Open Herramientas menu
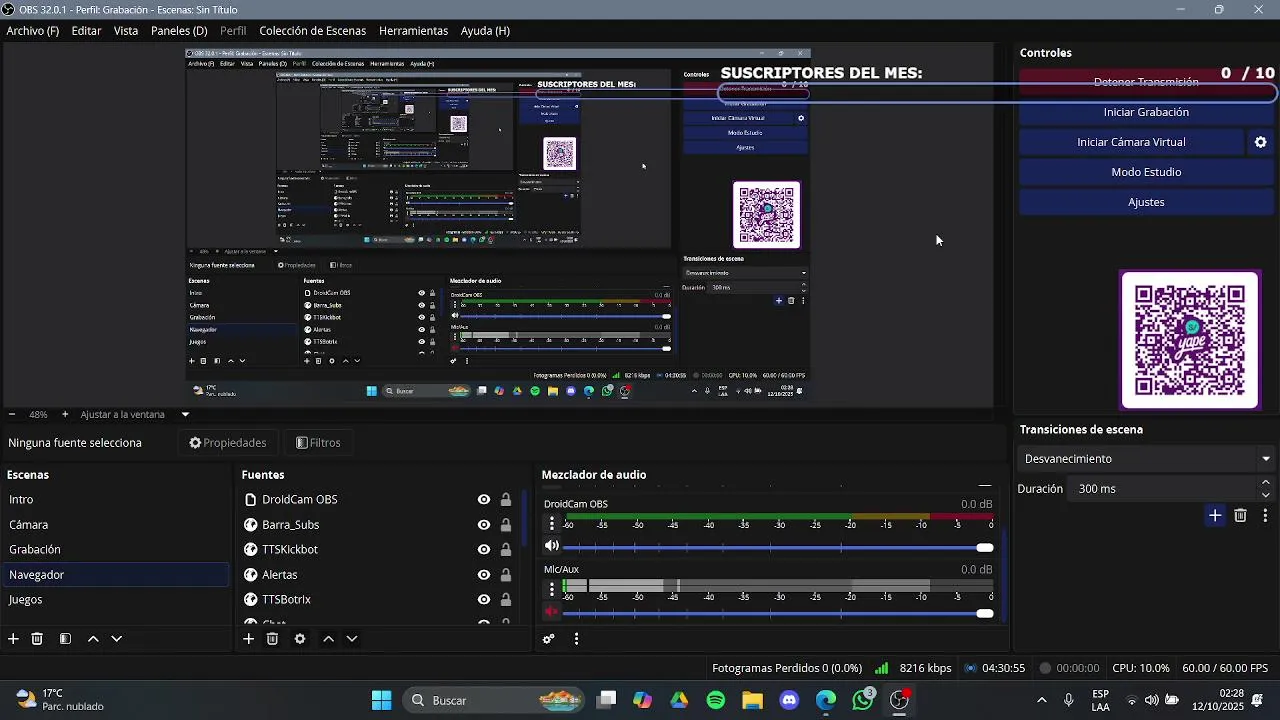Image resolution: width=1280 pixels, height=720 pixels. click(x=413, y=31)
